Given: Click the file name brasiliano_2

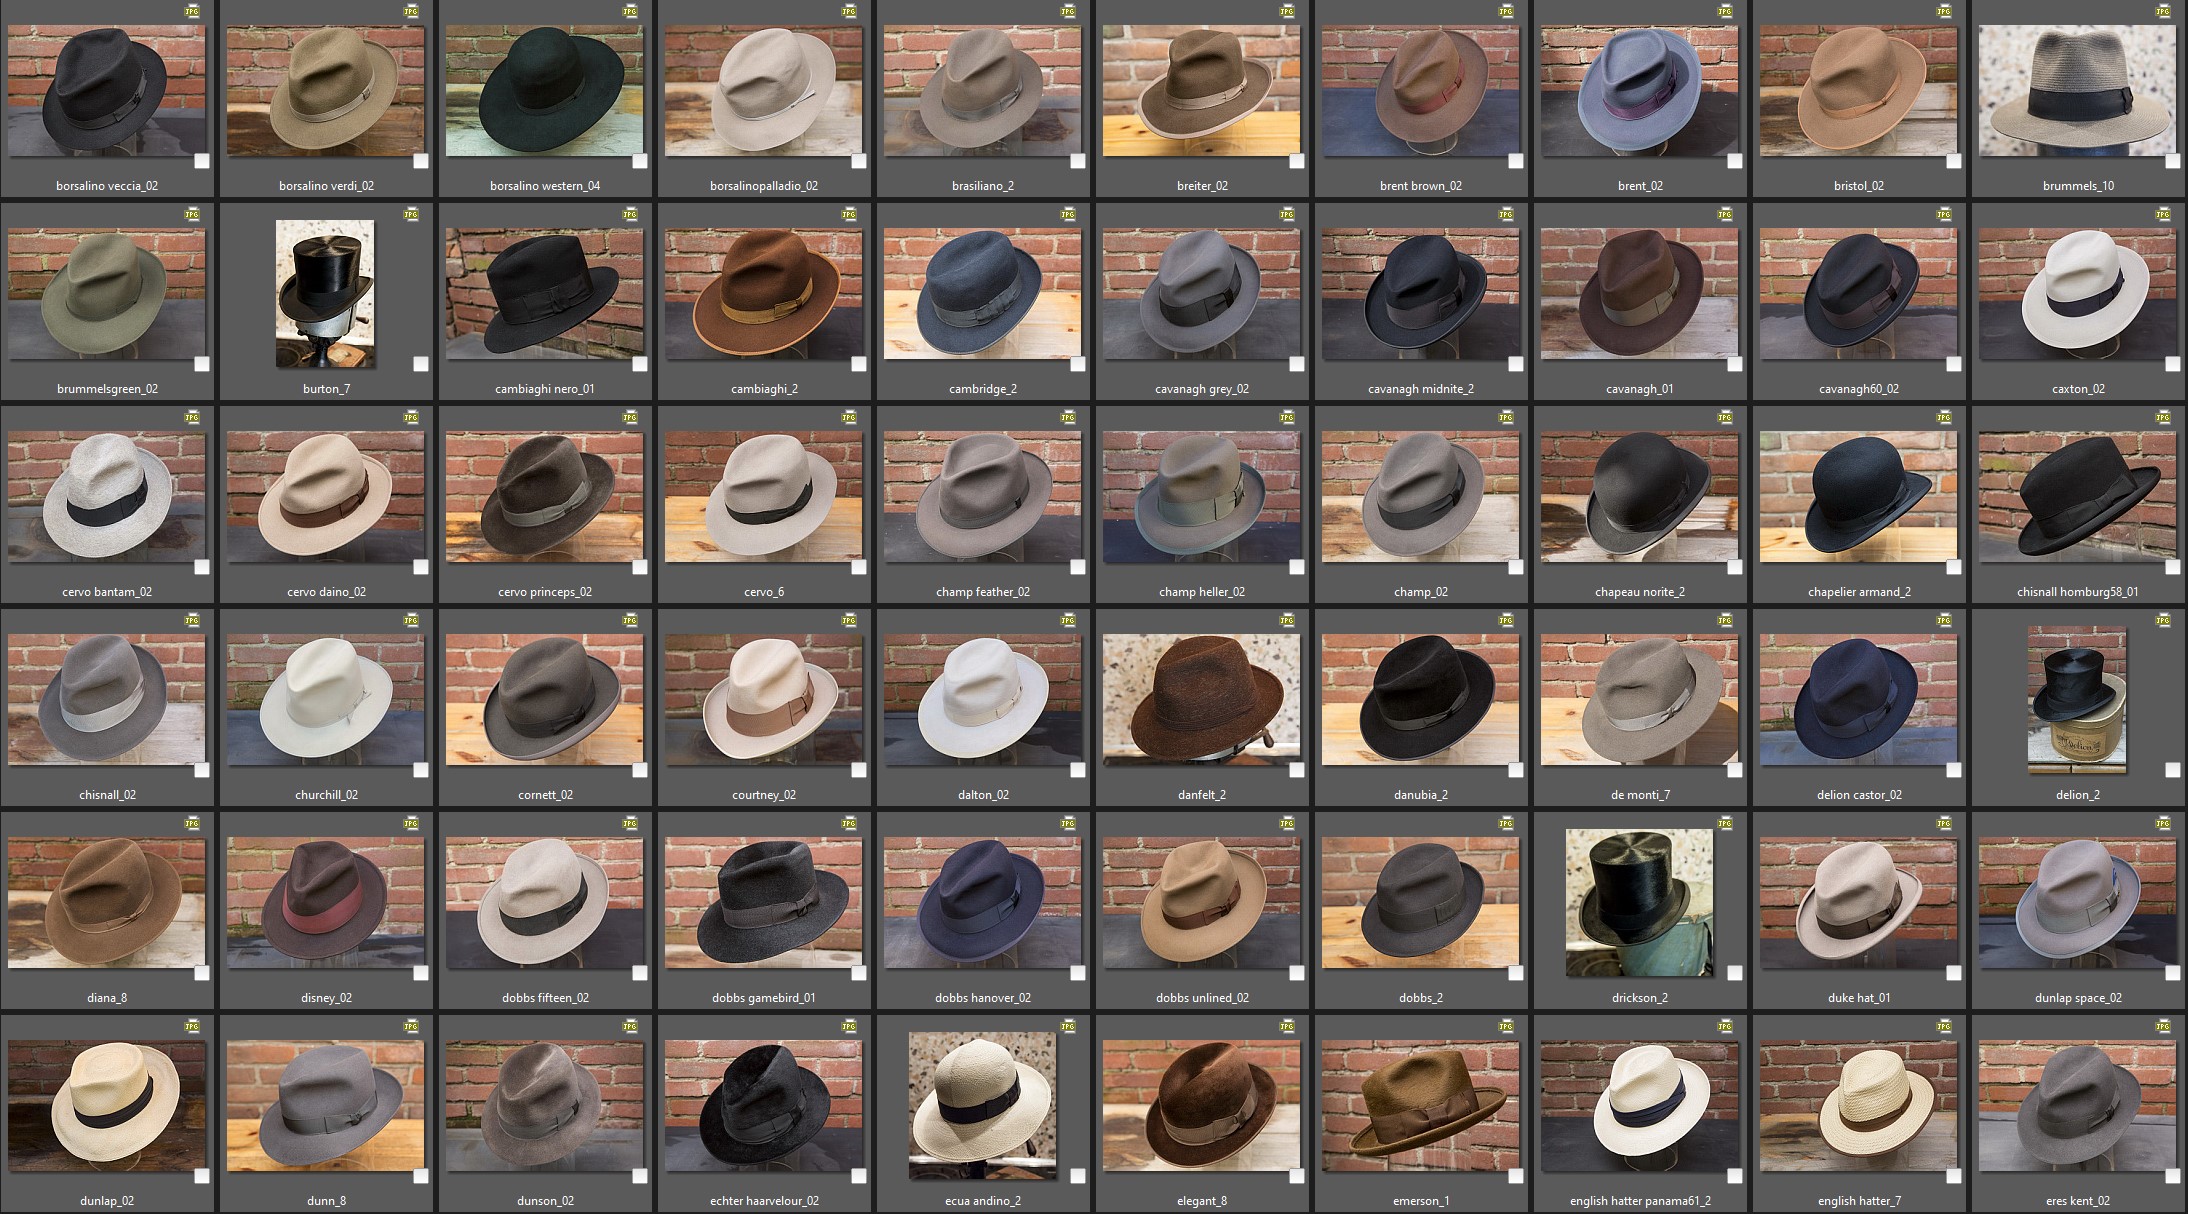Looking at the screenshot, I should point(983,186).
